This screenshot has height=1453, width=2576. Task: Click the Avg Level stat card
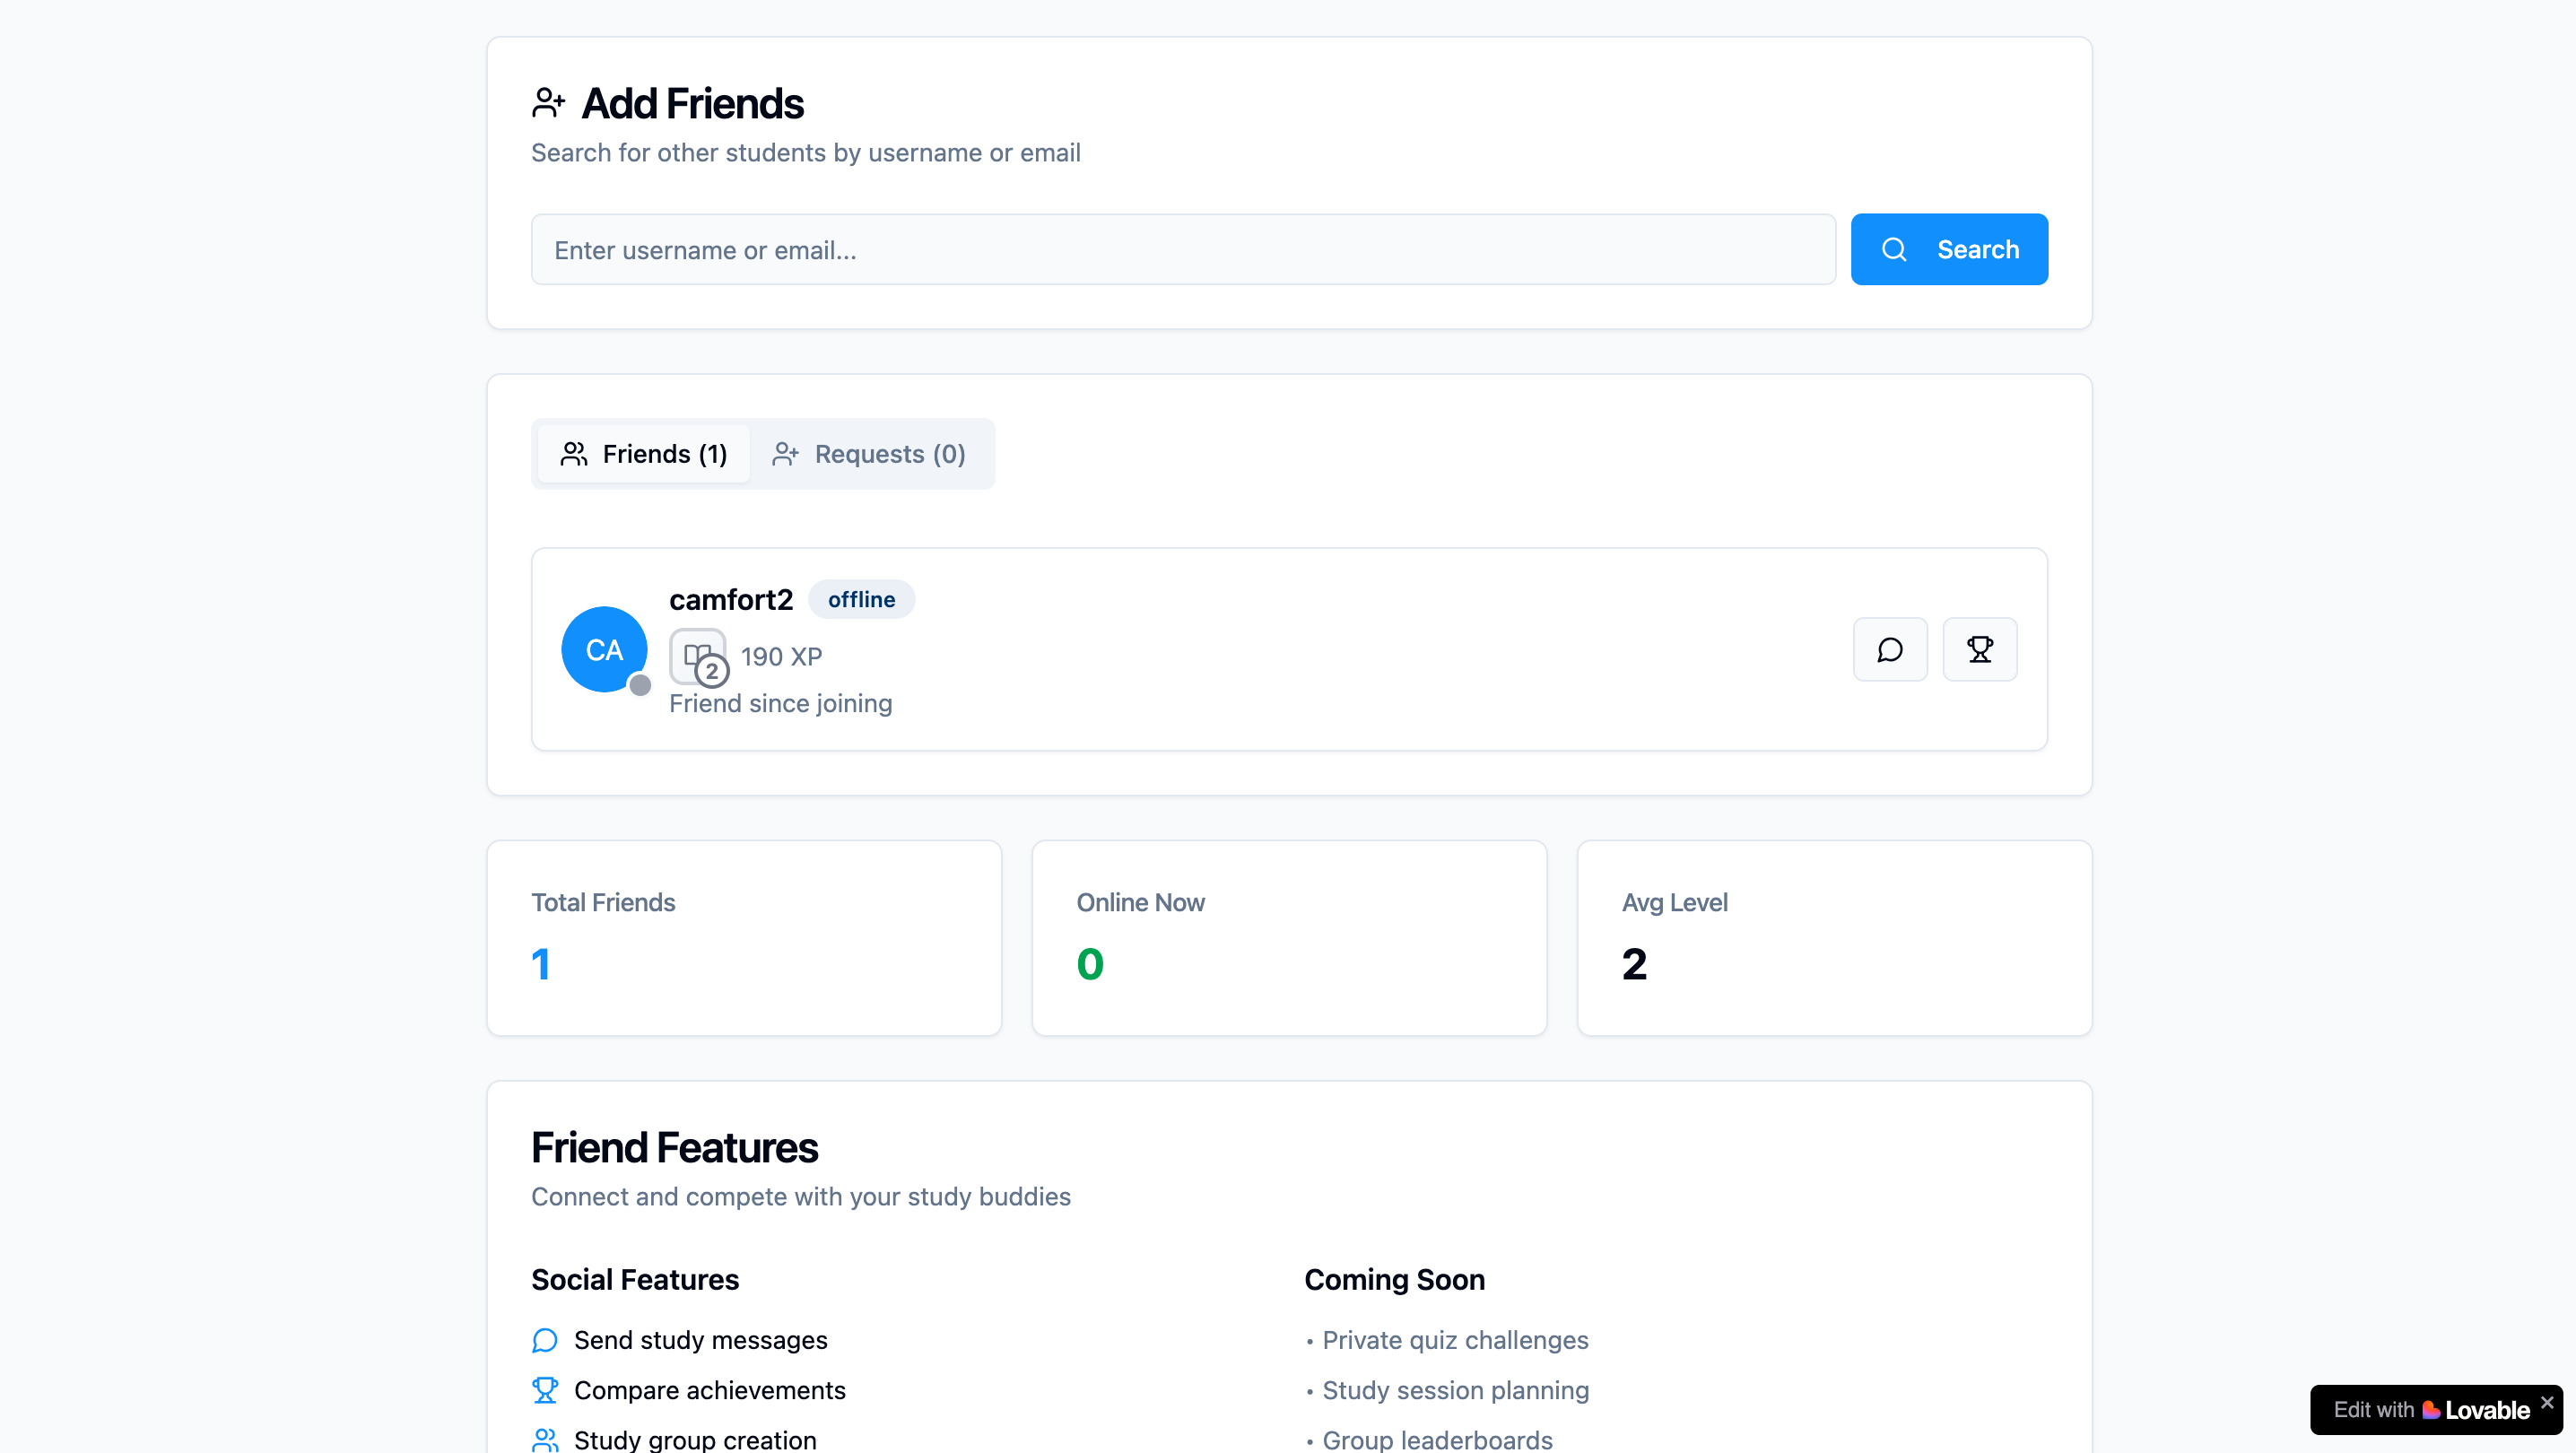[1834, 938]
